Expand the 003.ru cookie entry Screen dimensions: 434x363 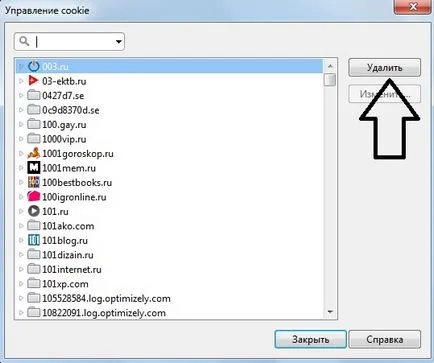pos(21,67)
